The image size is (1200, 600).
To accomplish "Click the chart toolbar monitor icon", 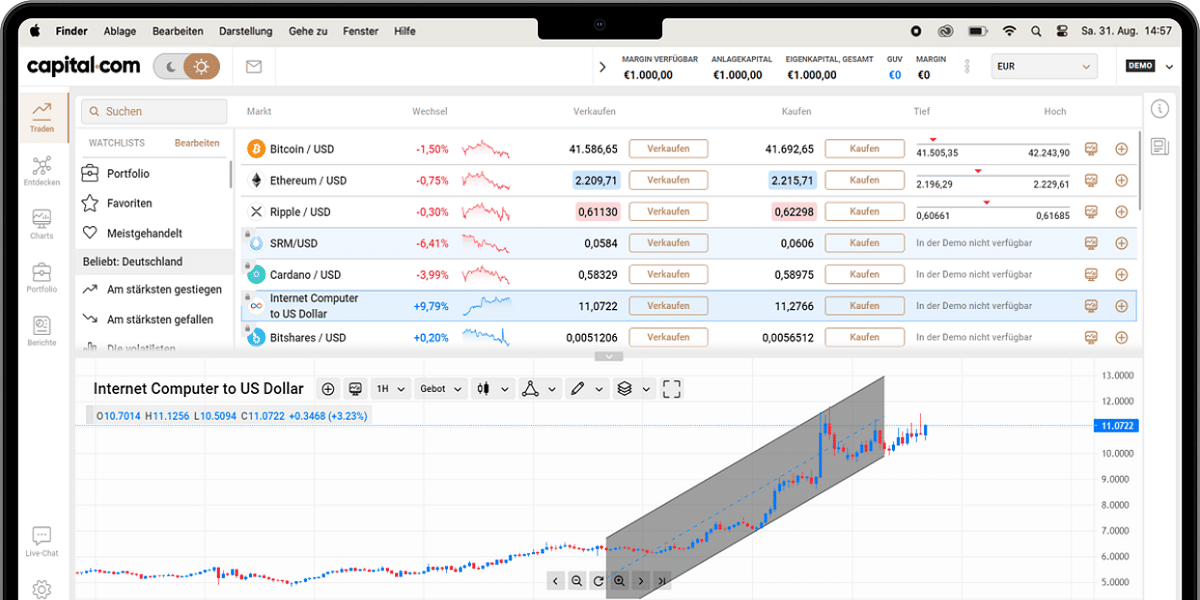I will [x=355, y=389].
